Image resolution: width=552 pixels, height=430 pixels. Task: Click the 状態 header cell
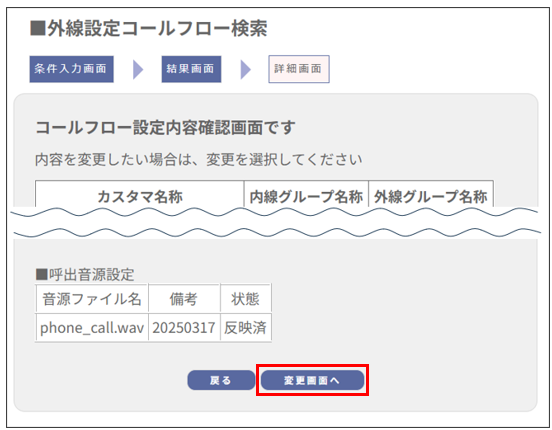[245, 299]
